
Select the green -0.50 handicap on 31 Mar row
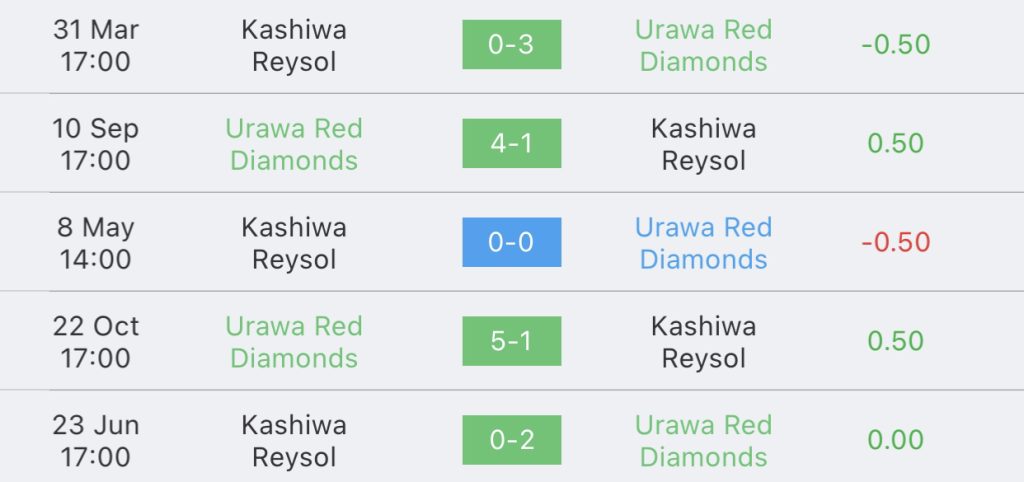point(895,44)
